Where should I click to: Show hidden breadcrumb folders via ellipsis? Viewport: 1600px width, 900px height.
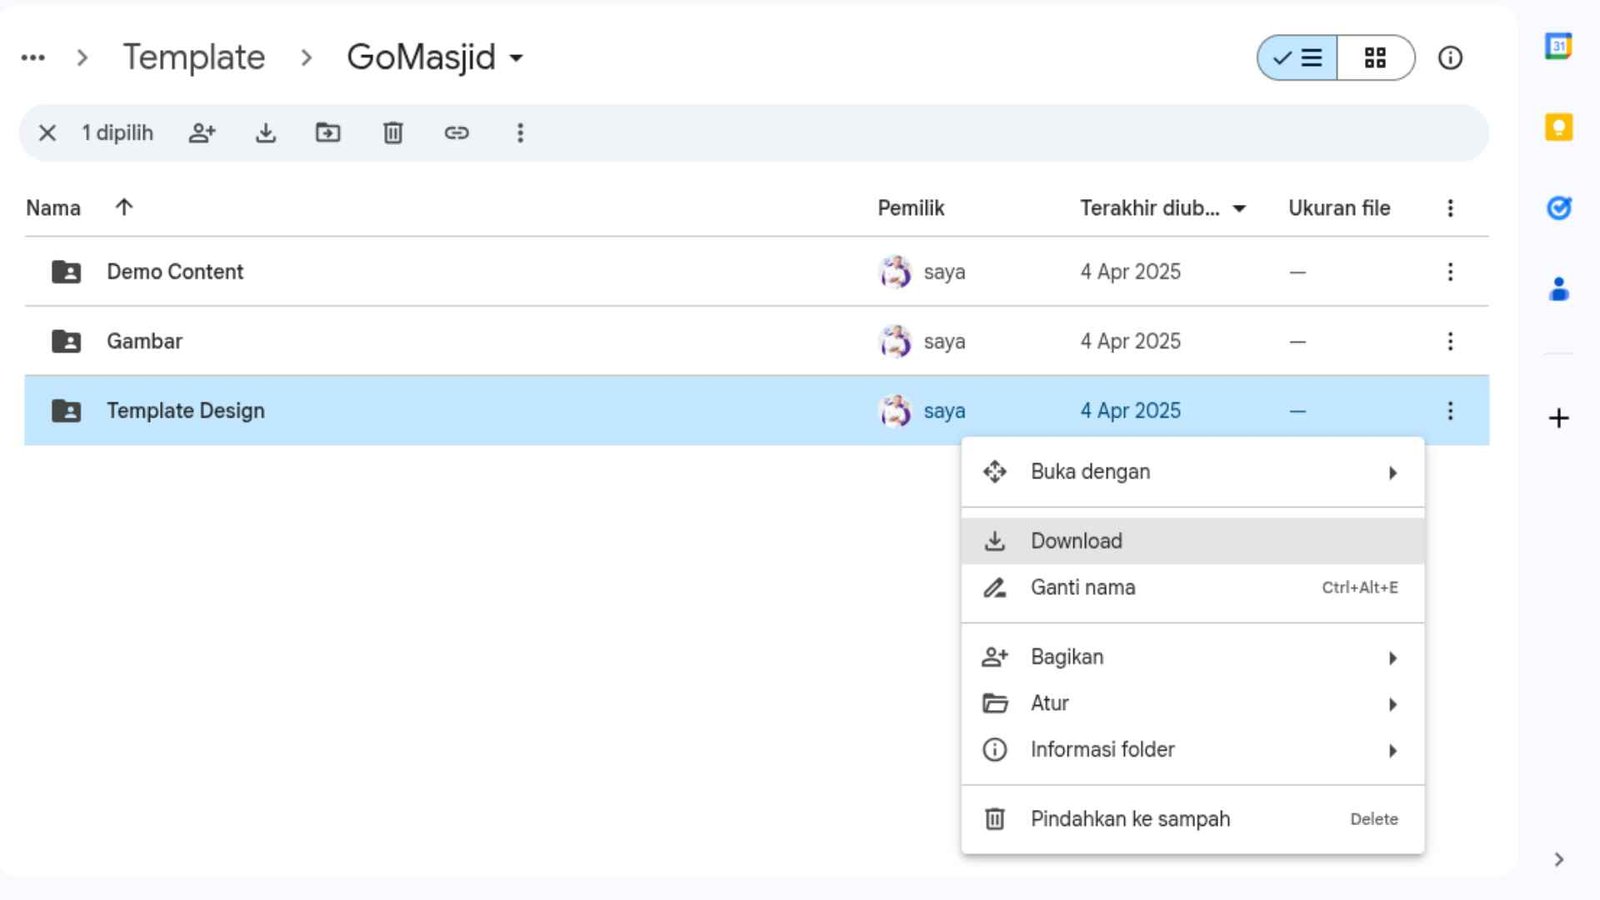(x=33, y=58)
